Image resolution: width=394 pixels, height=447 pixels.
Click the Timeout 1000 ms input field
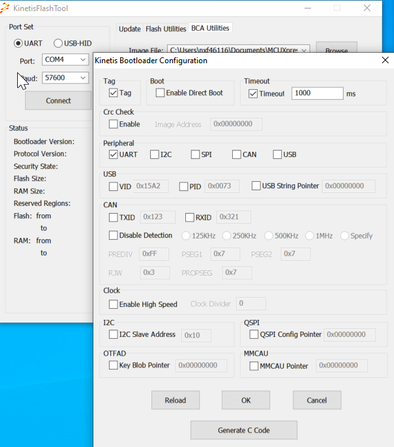[317, 93]
